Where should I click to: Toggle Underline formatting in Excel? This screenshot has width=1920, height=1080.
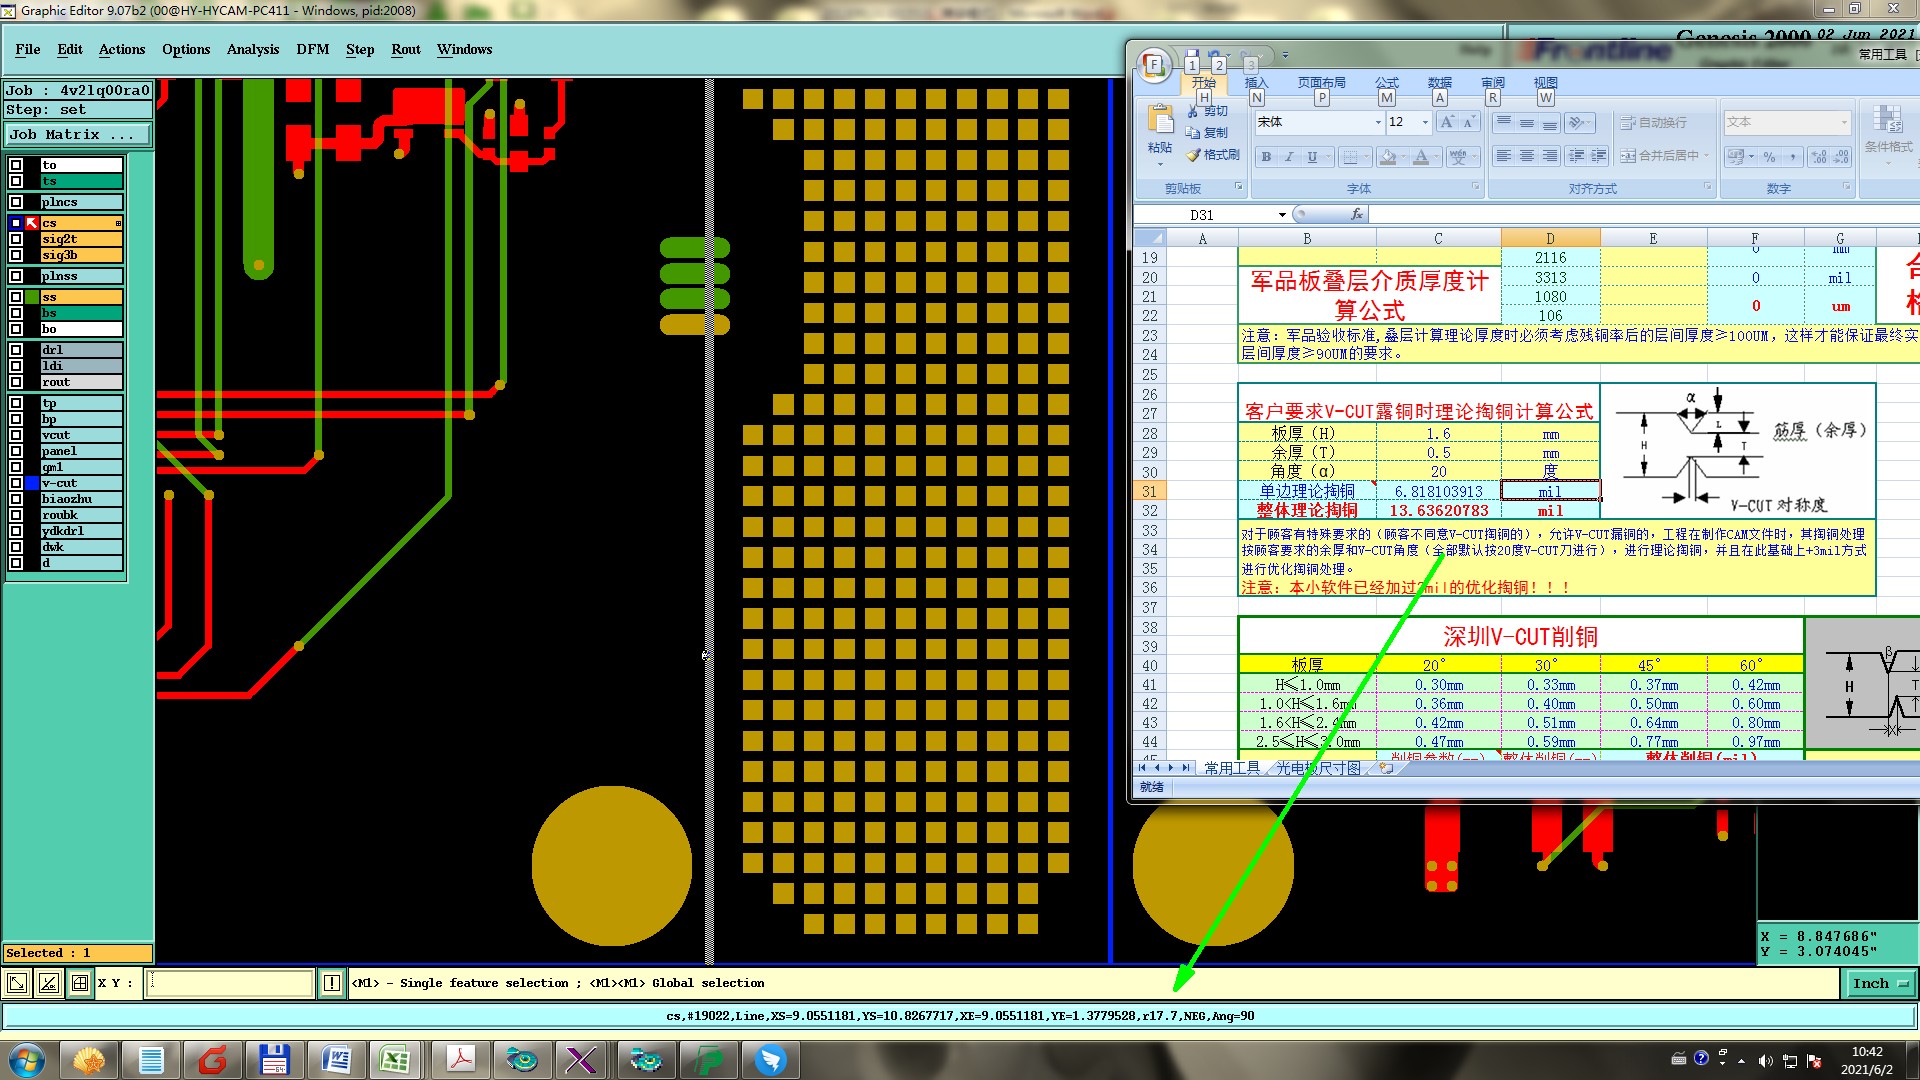coord(1312,157)
